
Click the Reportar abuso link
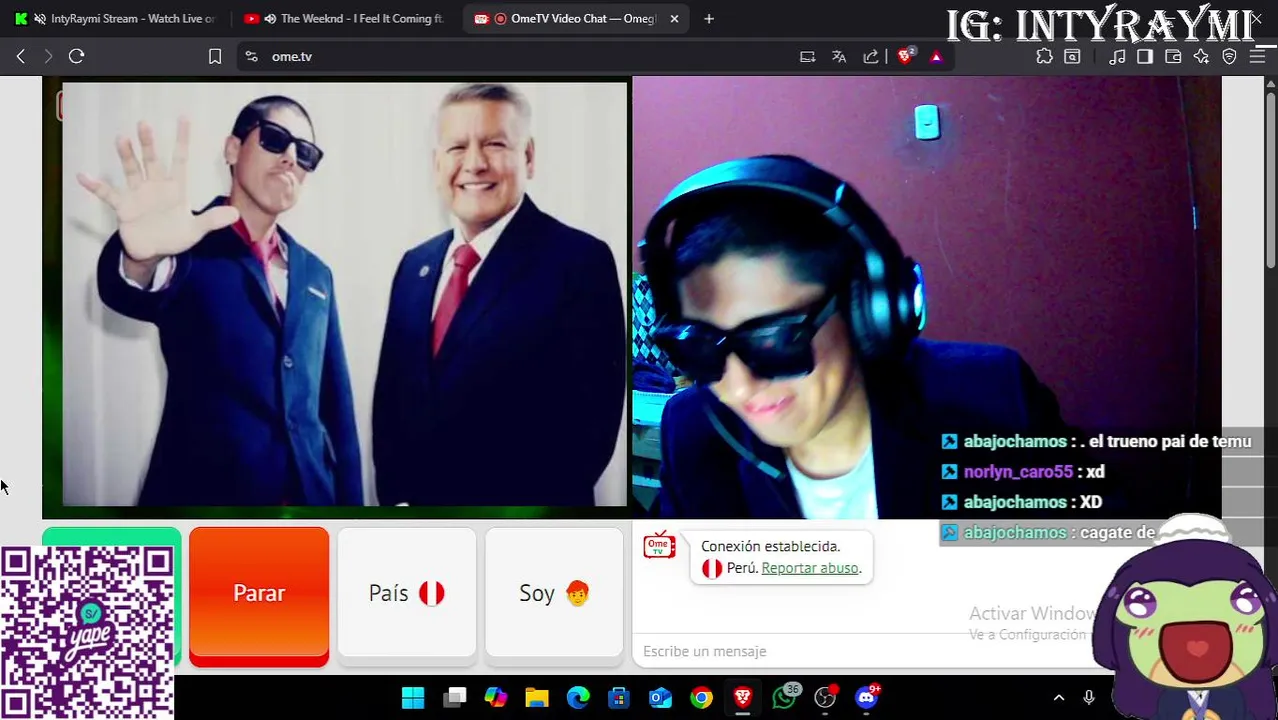click(x=809, y=568)
